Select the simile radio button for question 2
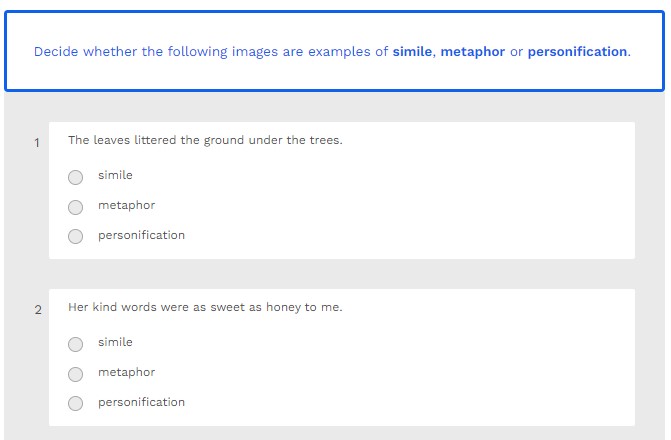 tap(76, 344)
